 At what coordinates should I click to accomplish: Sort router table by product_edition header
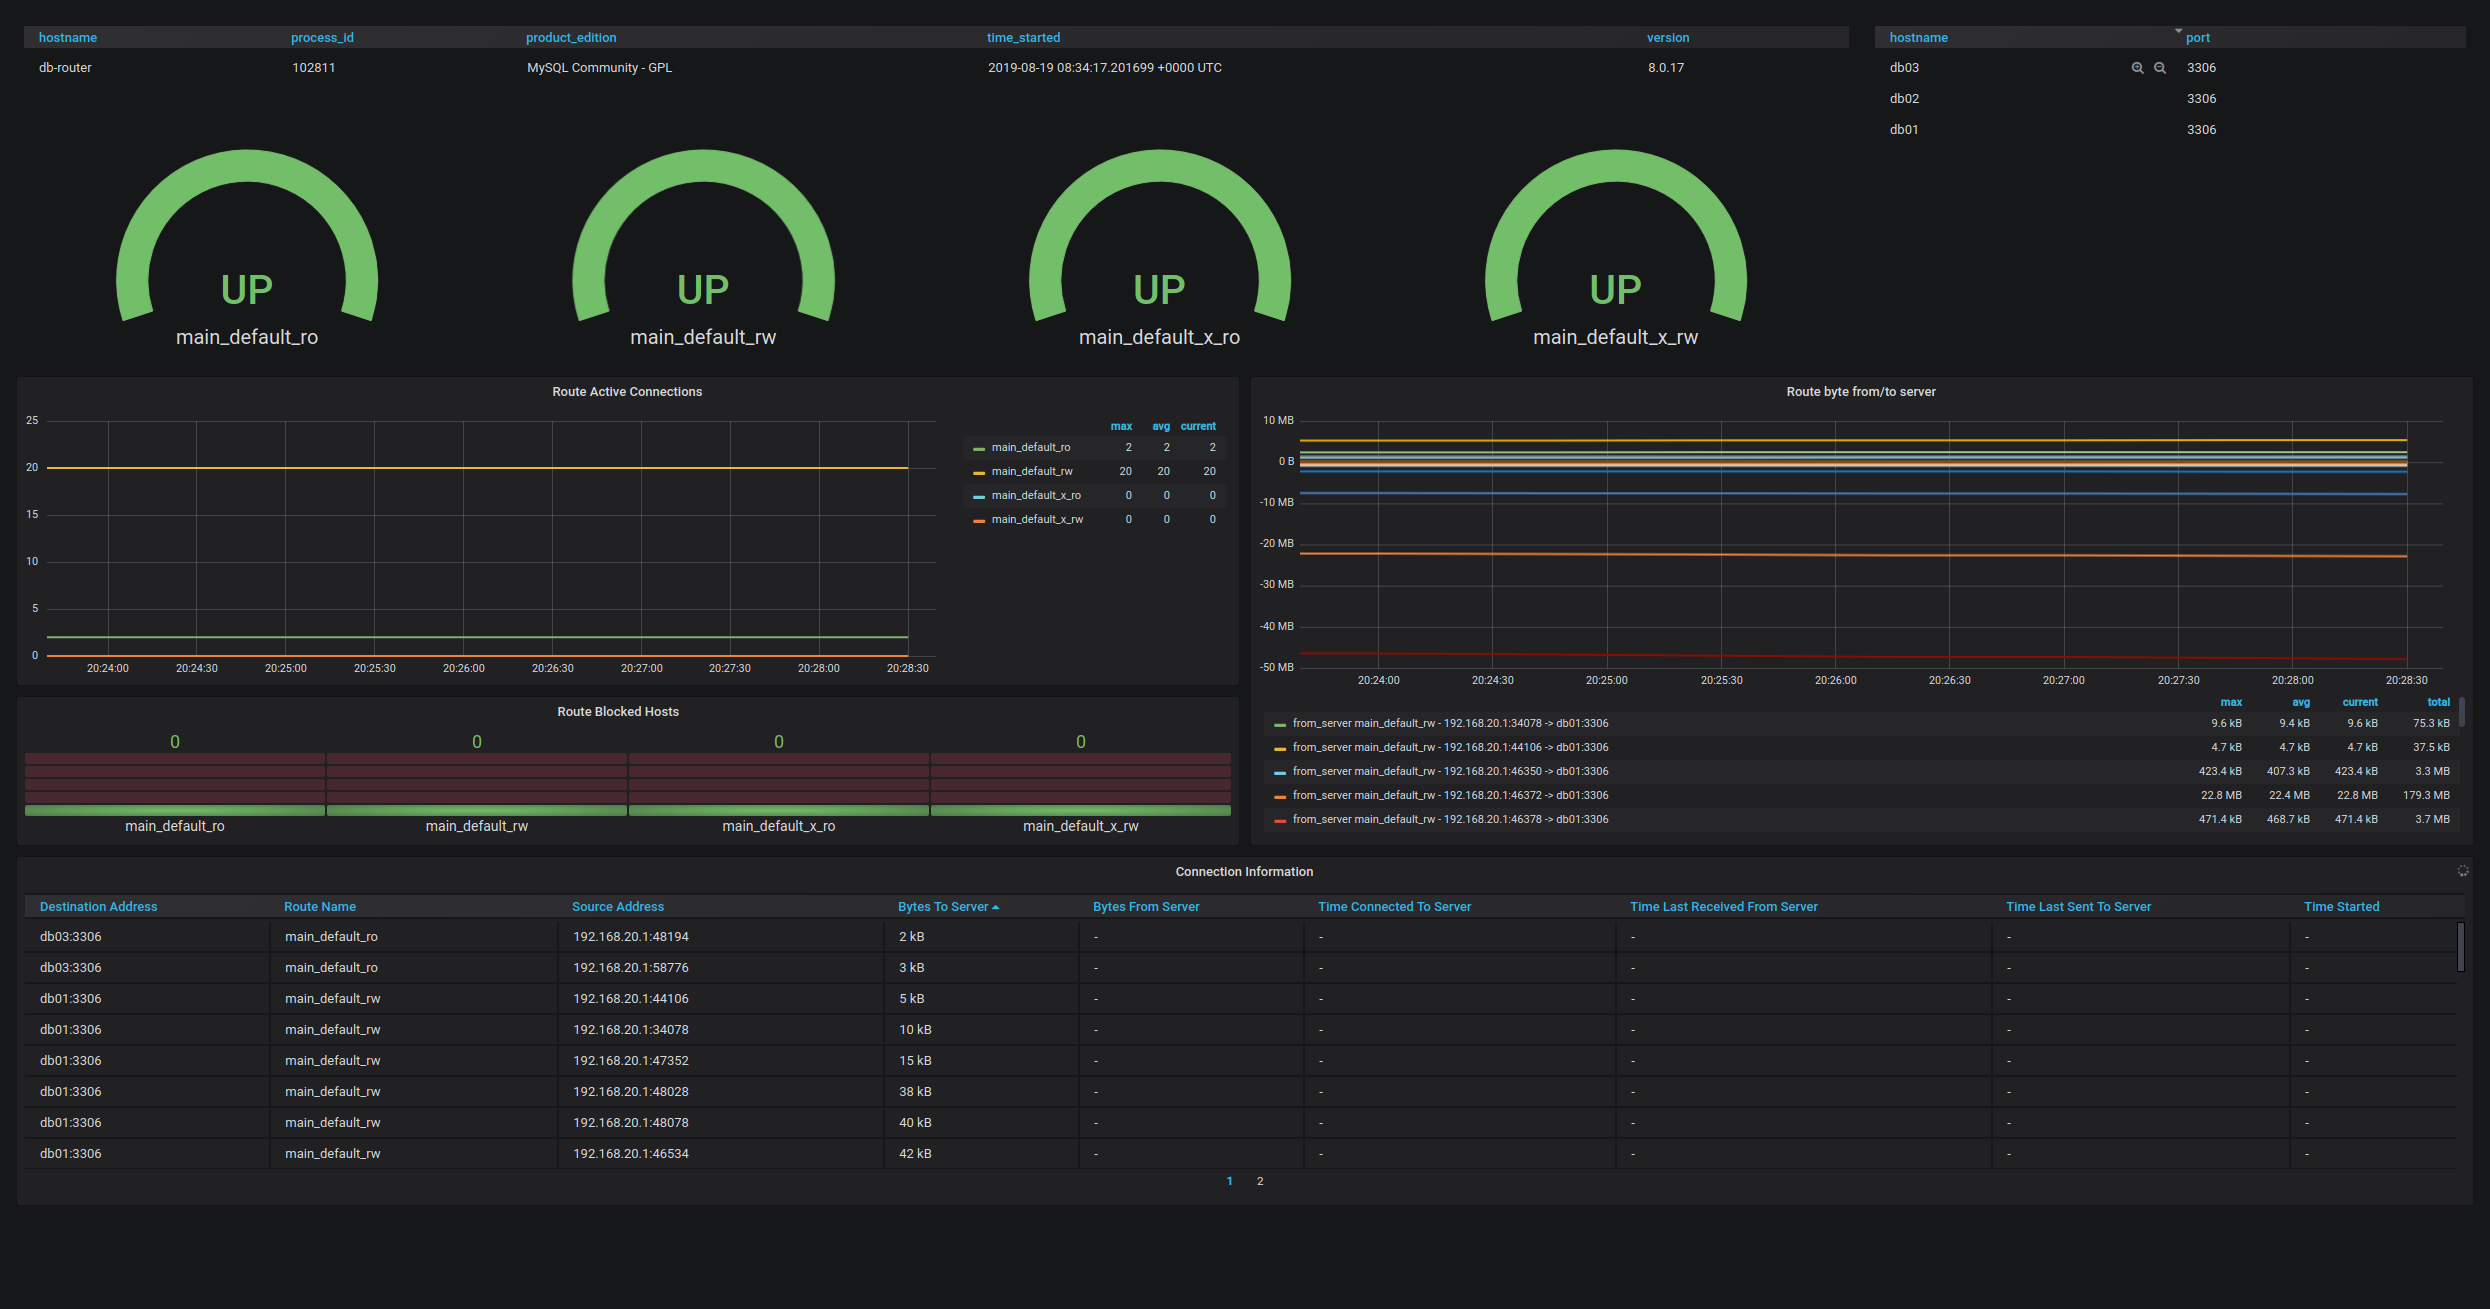571,38
